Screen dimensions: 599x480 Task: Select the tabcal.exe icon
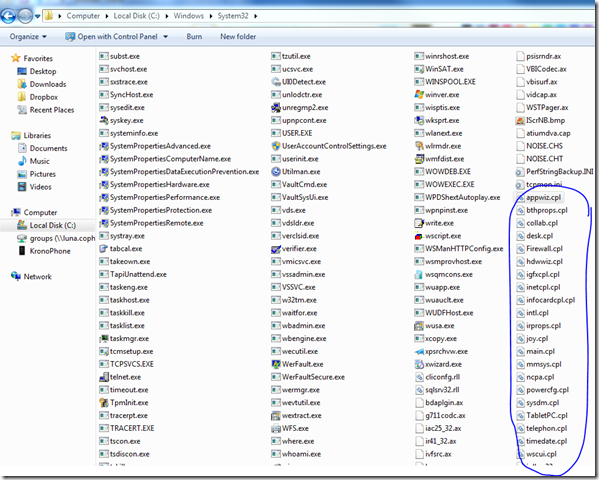coord(104,249)
